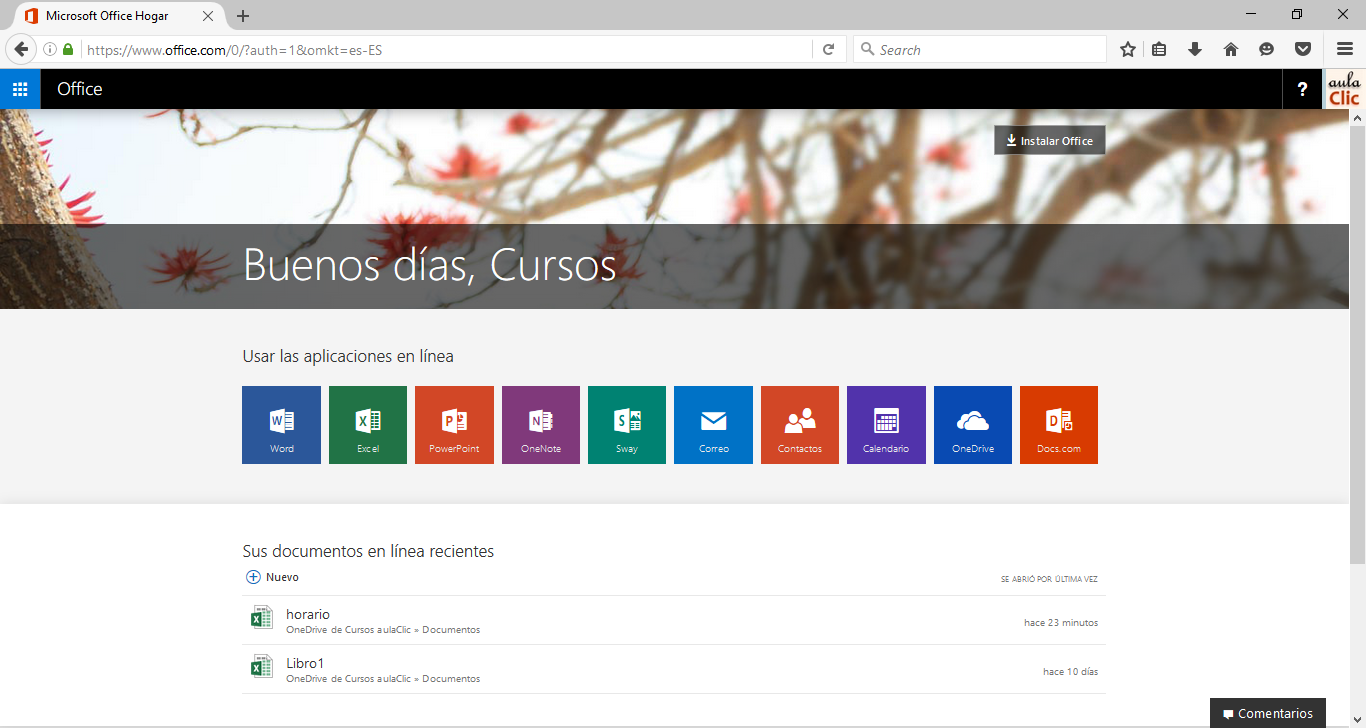
Task: Open the Sway app tile
Action: pos(627,425)
